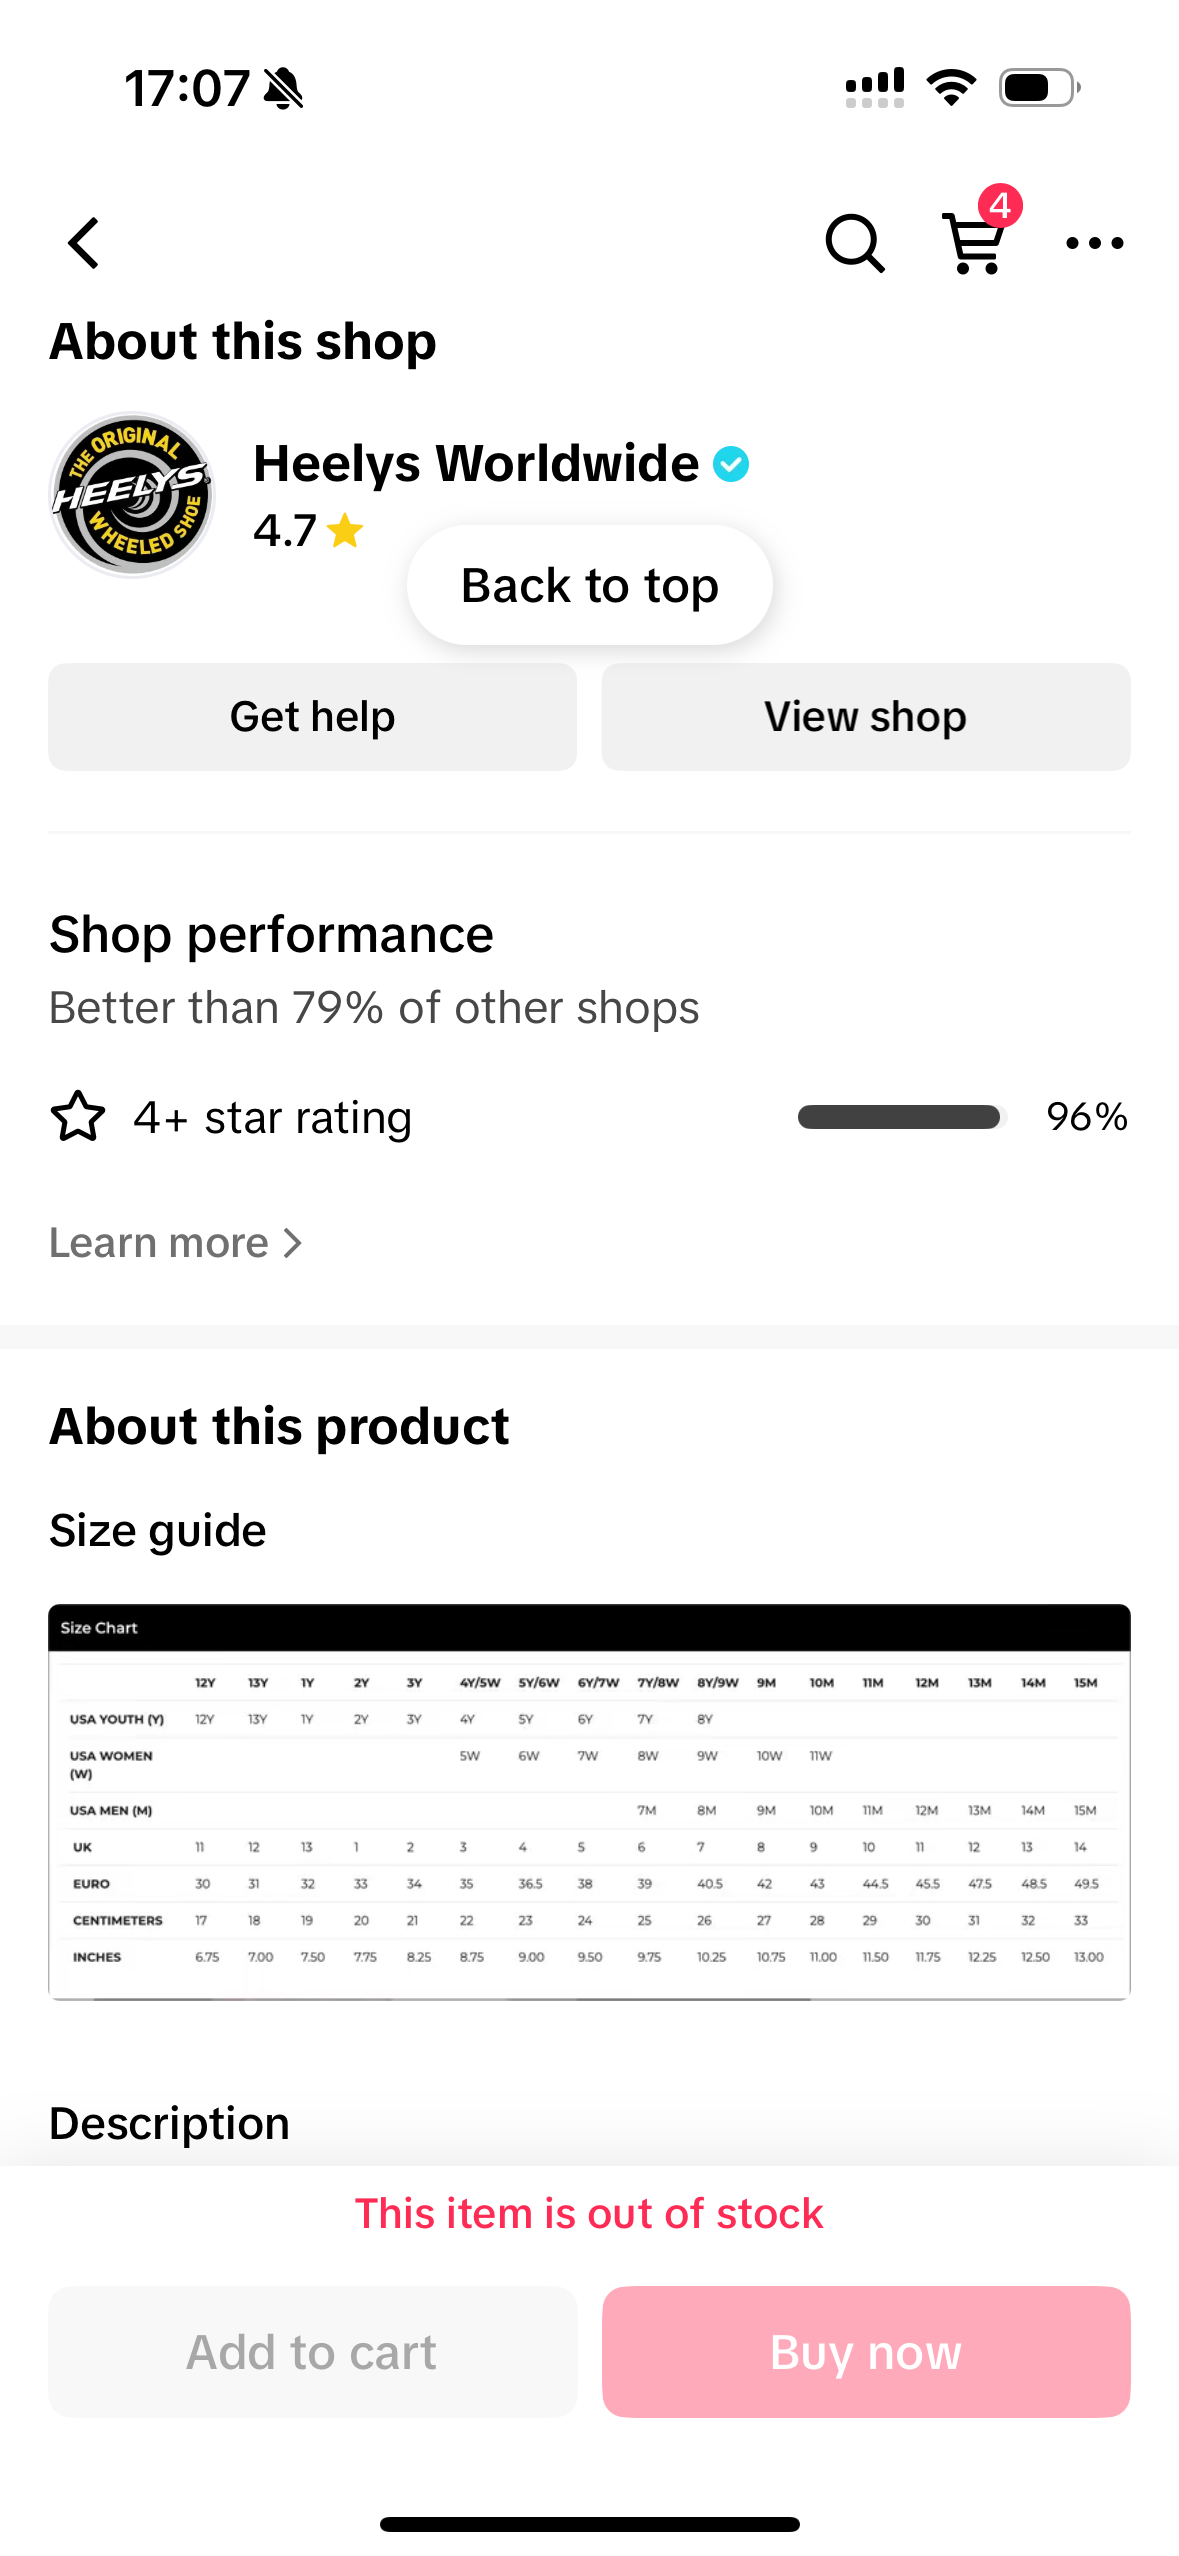The width and height of the screenshot is (1179, 2556).
Task: Tap the 96% star rating progress bar
Action: pos(900,1117)
